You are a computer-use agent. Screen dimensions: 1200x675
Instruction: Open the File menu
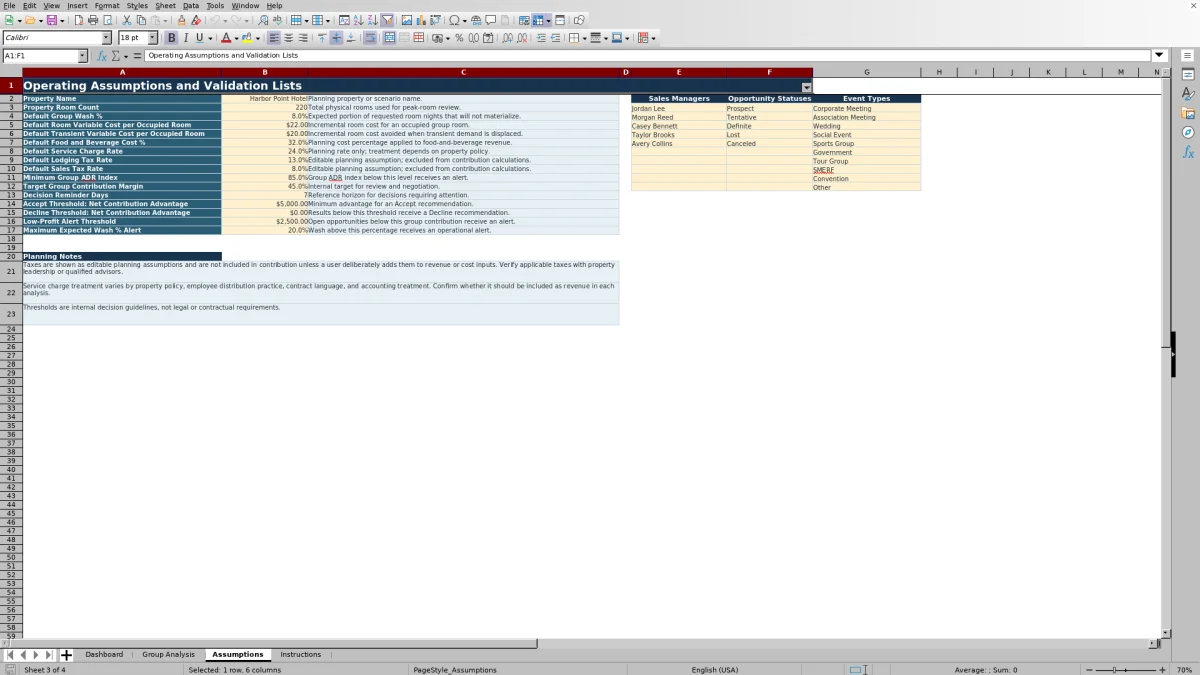click(9, 6)
